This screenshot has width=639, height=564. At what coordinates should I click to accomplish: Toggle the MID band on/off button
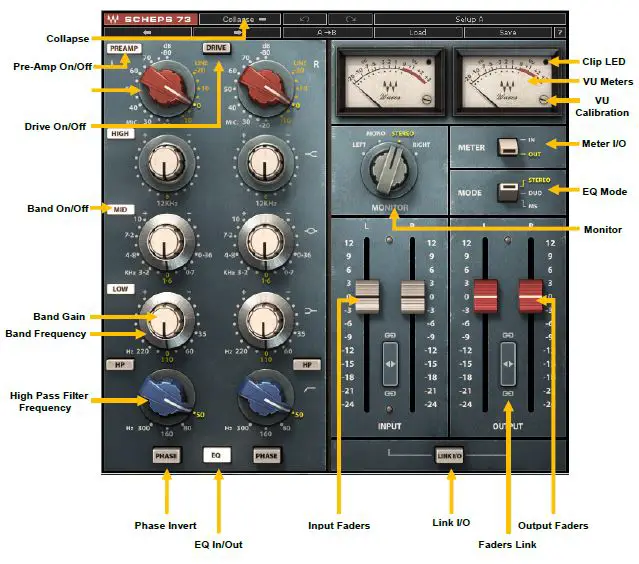(120, 209)
